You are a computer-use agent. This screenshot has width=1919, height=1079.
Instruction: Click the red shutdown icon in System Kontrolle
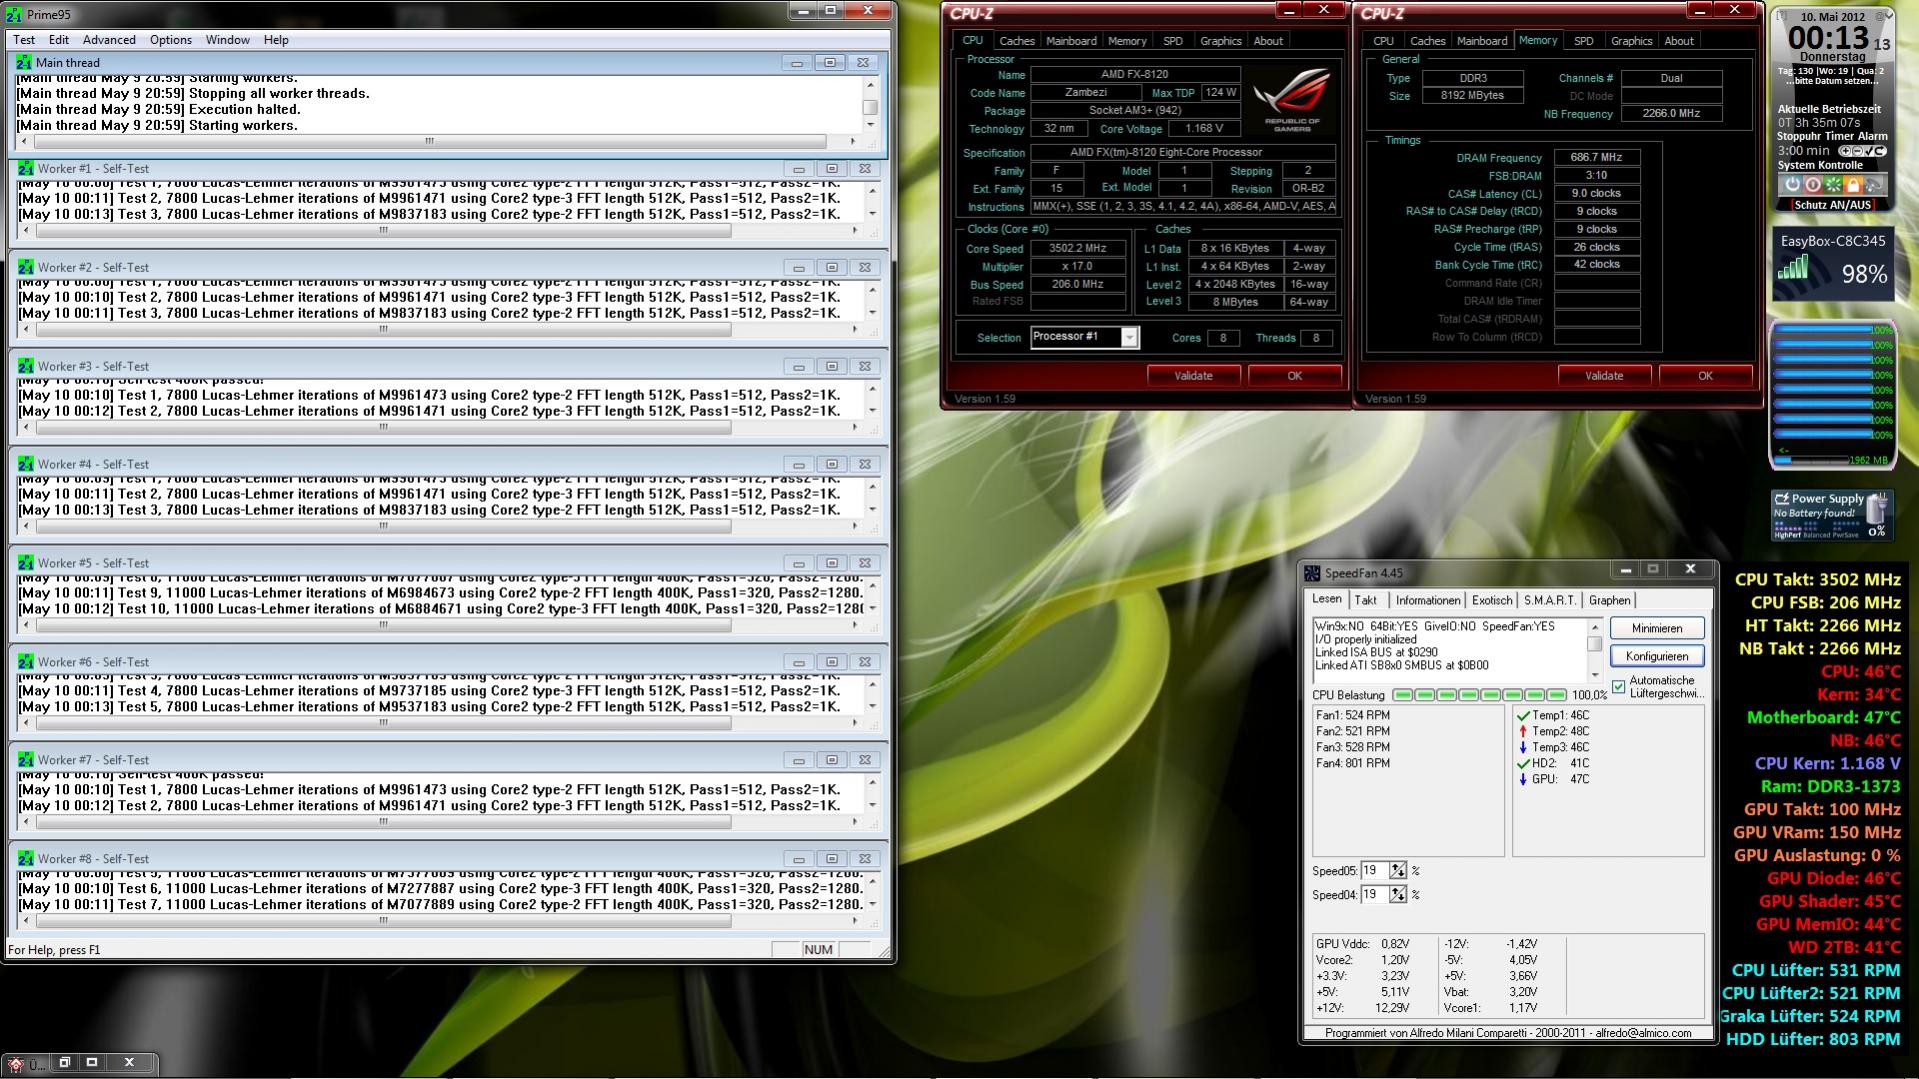tap(1812, 185)
